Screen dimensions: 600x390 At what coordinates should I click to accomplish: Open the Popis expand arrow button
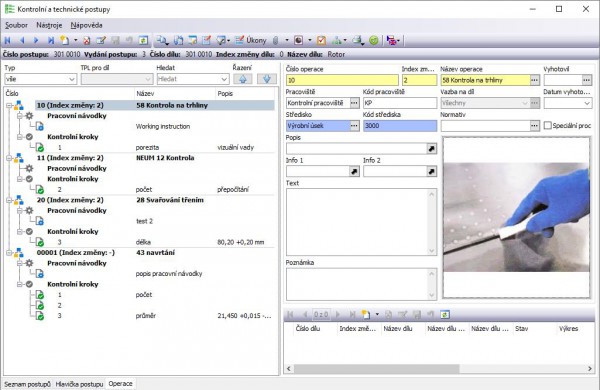click(432, 148)
